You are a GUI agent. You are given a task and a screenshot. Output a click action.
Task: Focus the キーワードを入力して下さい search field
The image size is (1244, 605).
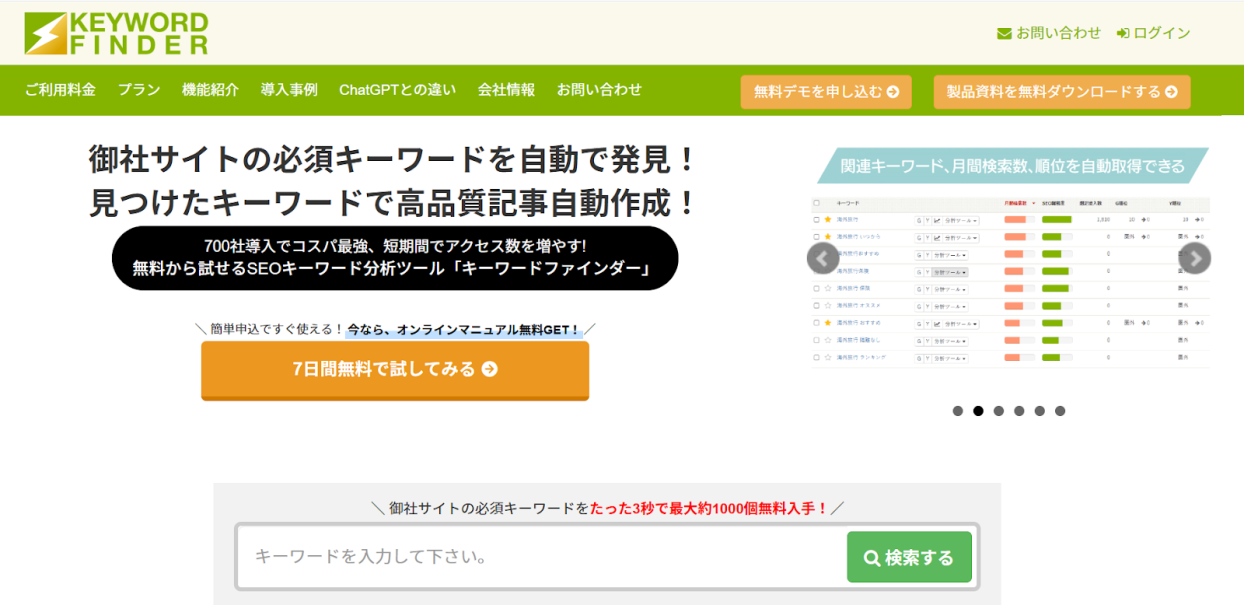pos(540,557)
